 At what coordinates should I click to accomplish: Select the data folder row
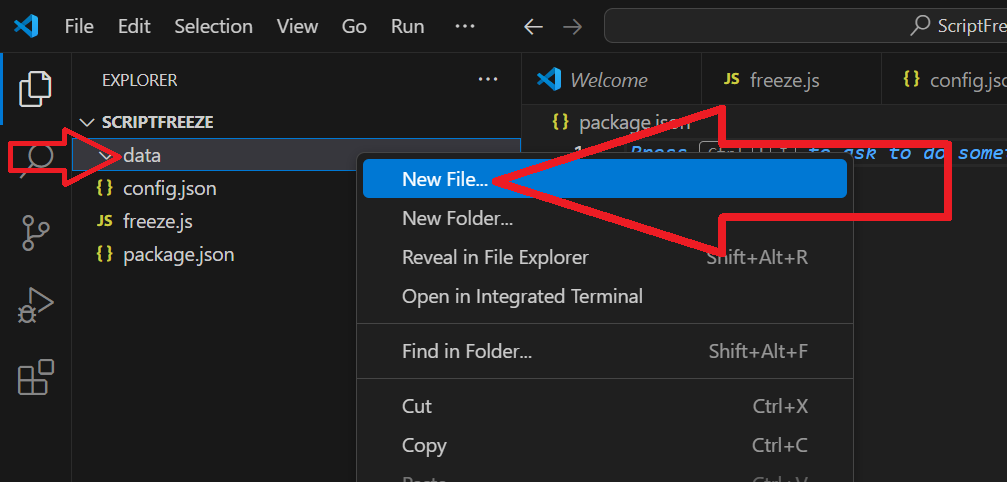coord(297,155)
